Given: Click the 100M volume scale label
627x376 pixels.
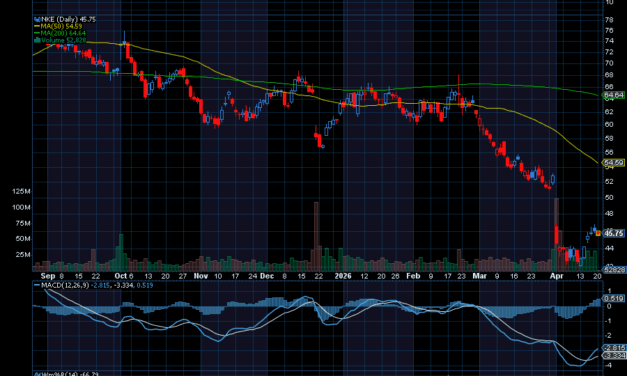Looking at the screenshot, I should click(21, 207).
